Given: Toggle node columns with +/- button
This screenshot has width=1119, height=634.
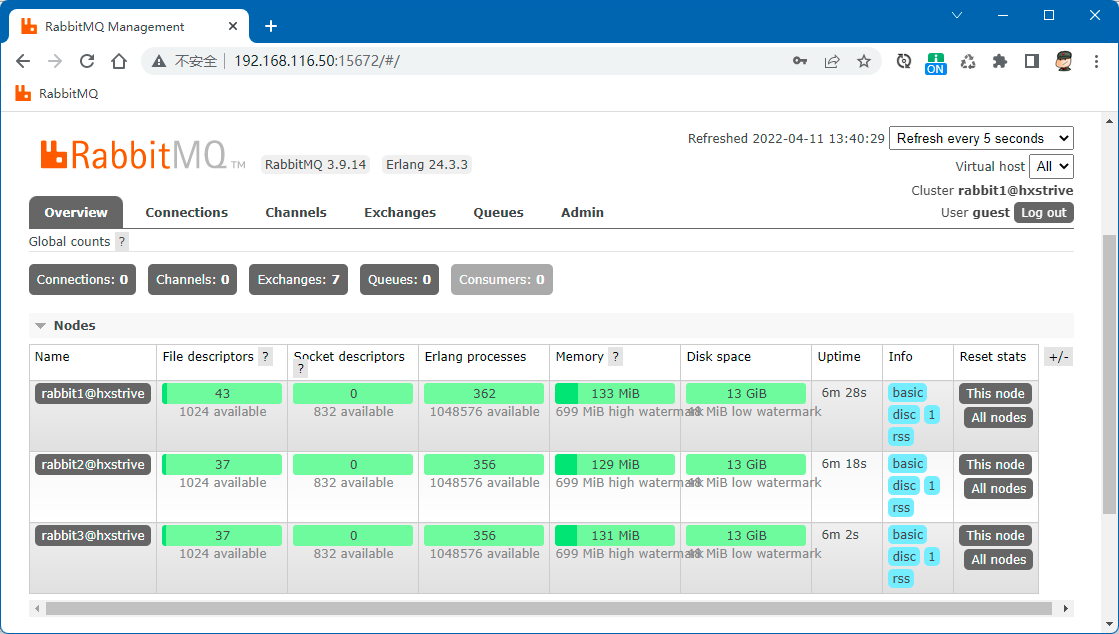Looking at the screenshot, I should point(1058,357).
